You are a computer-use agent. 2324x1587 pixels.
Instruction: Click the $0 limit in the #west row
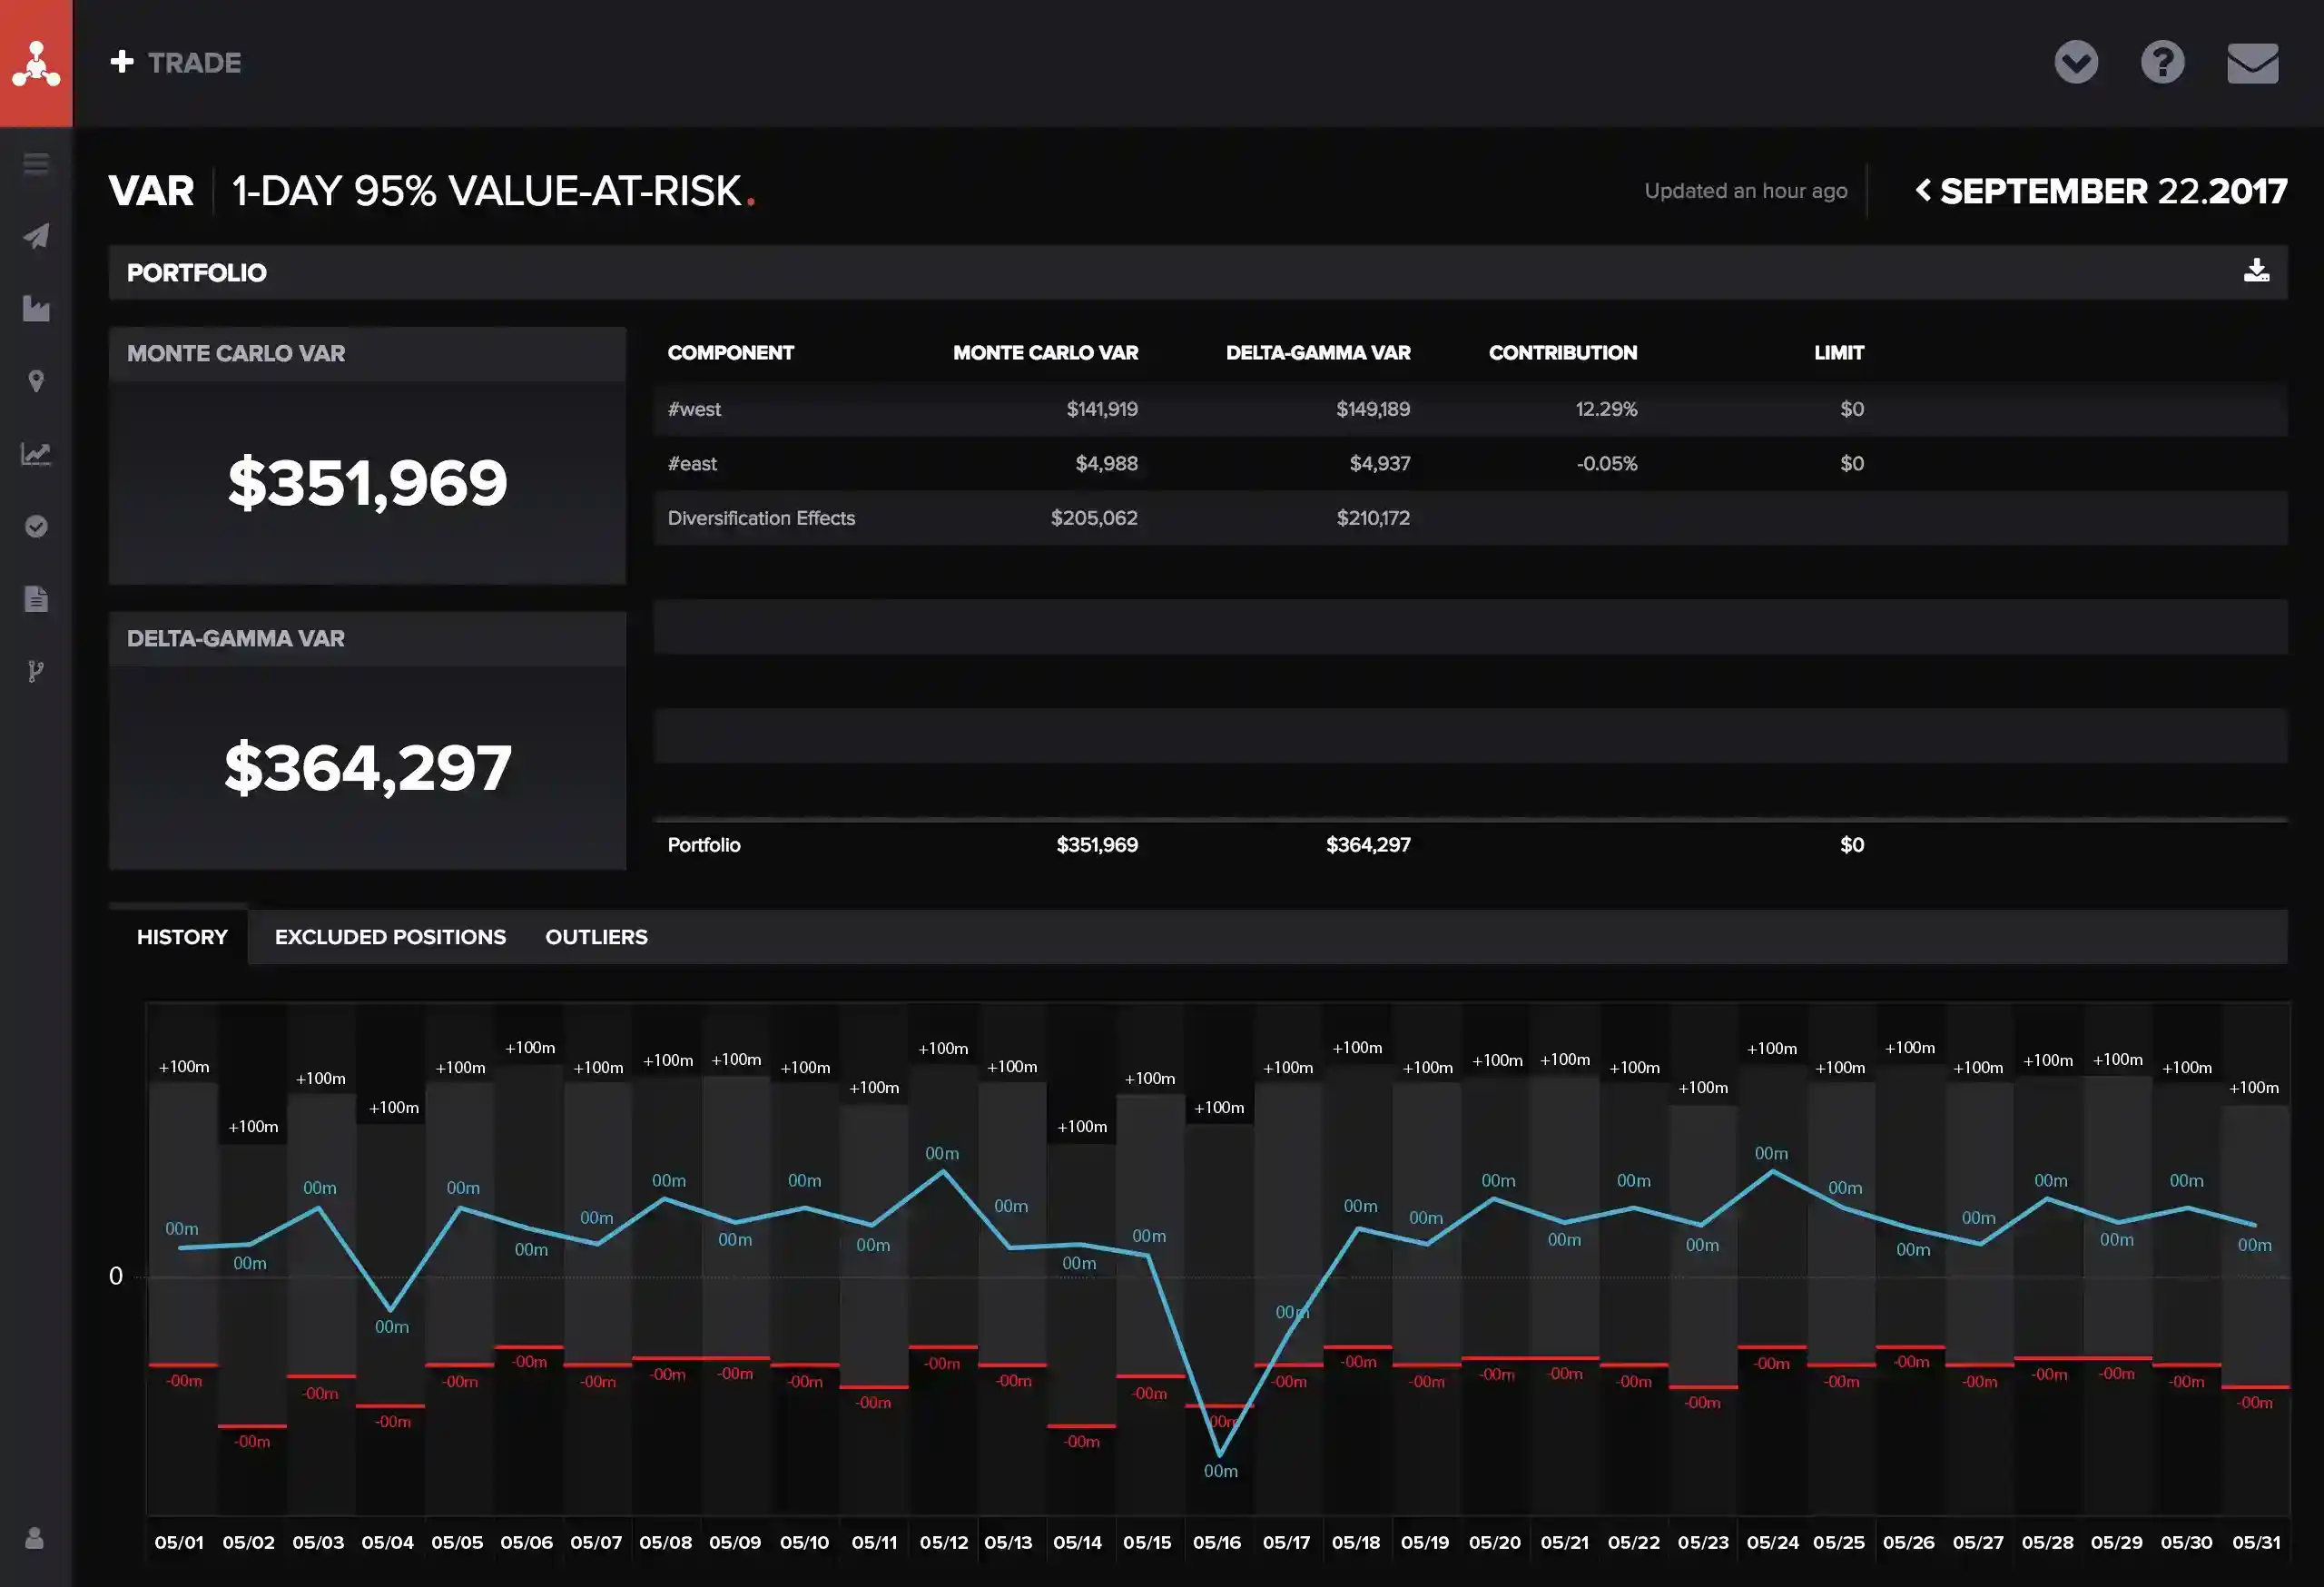(1851, 409)
